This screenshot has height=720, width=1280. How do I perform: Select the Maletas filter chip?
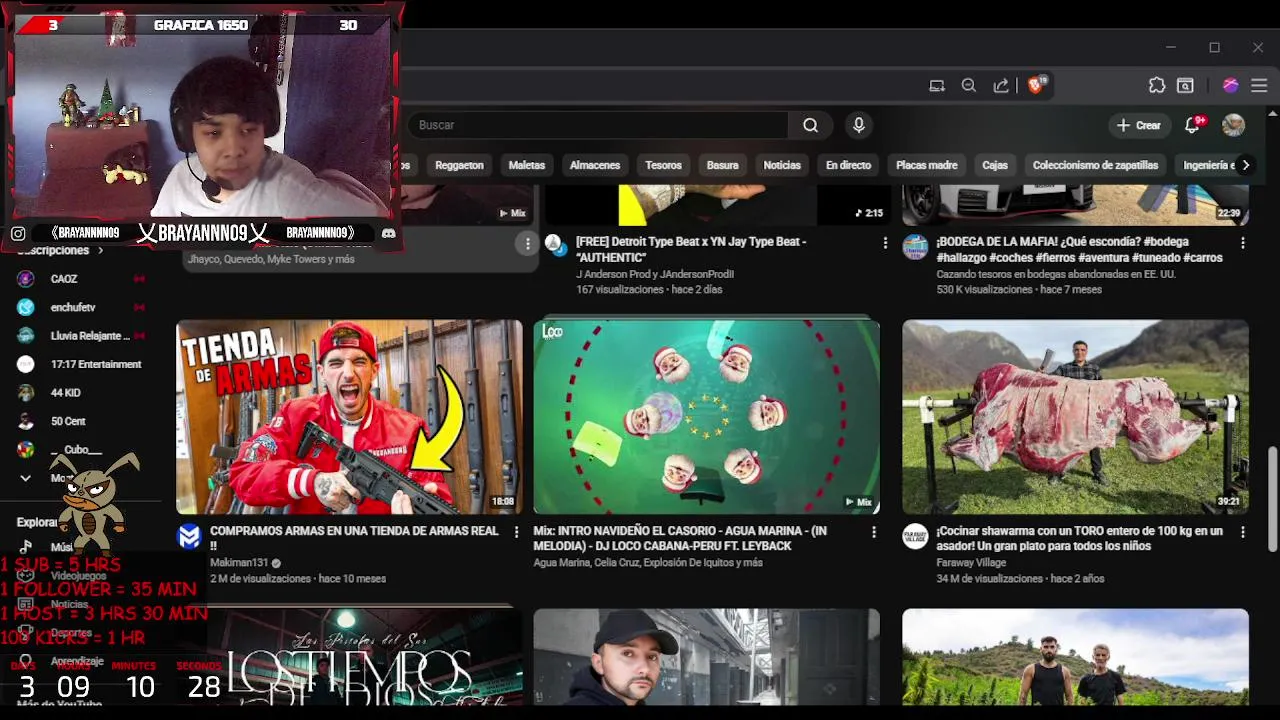pyautogui.click(x=527, y=165)
